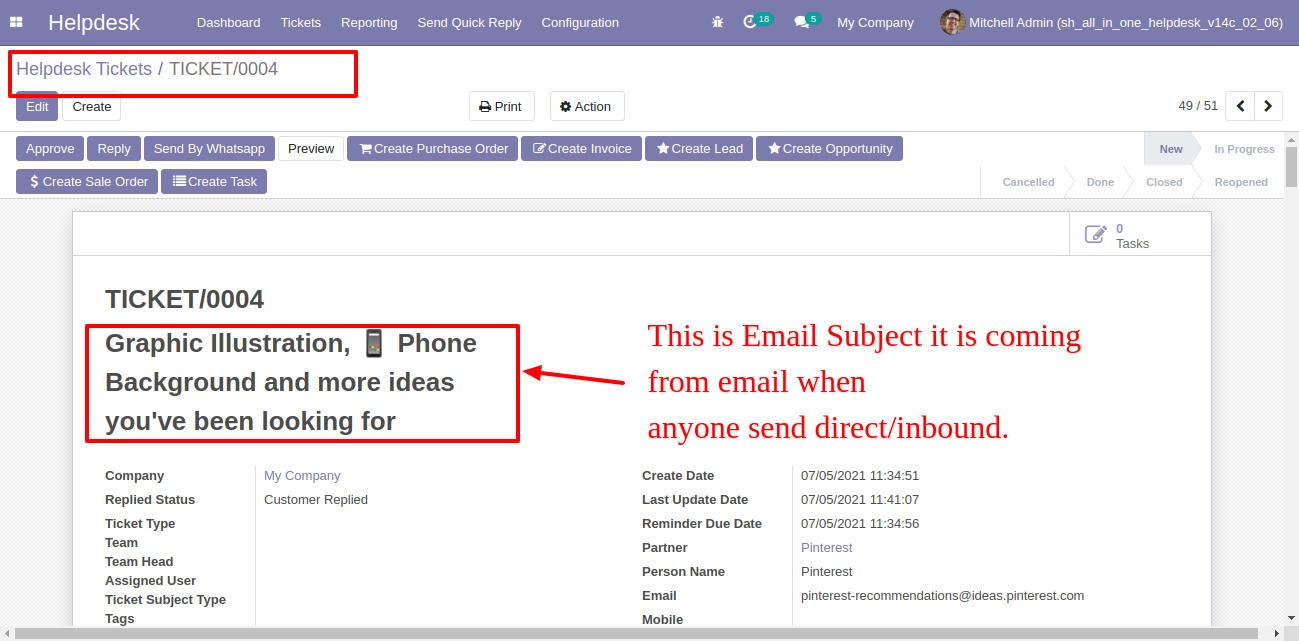Open the Reporting menu
Image resolution: width=1299 pixels, height=641 pixels.
click(x=369, y=22)
